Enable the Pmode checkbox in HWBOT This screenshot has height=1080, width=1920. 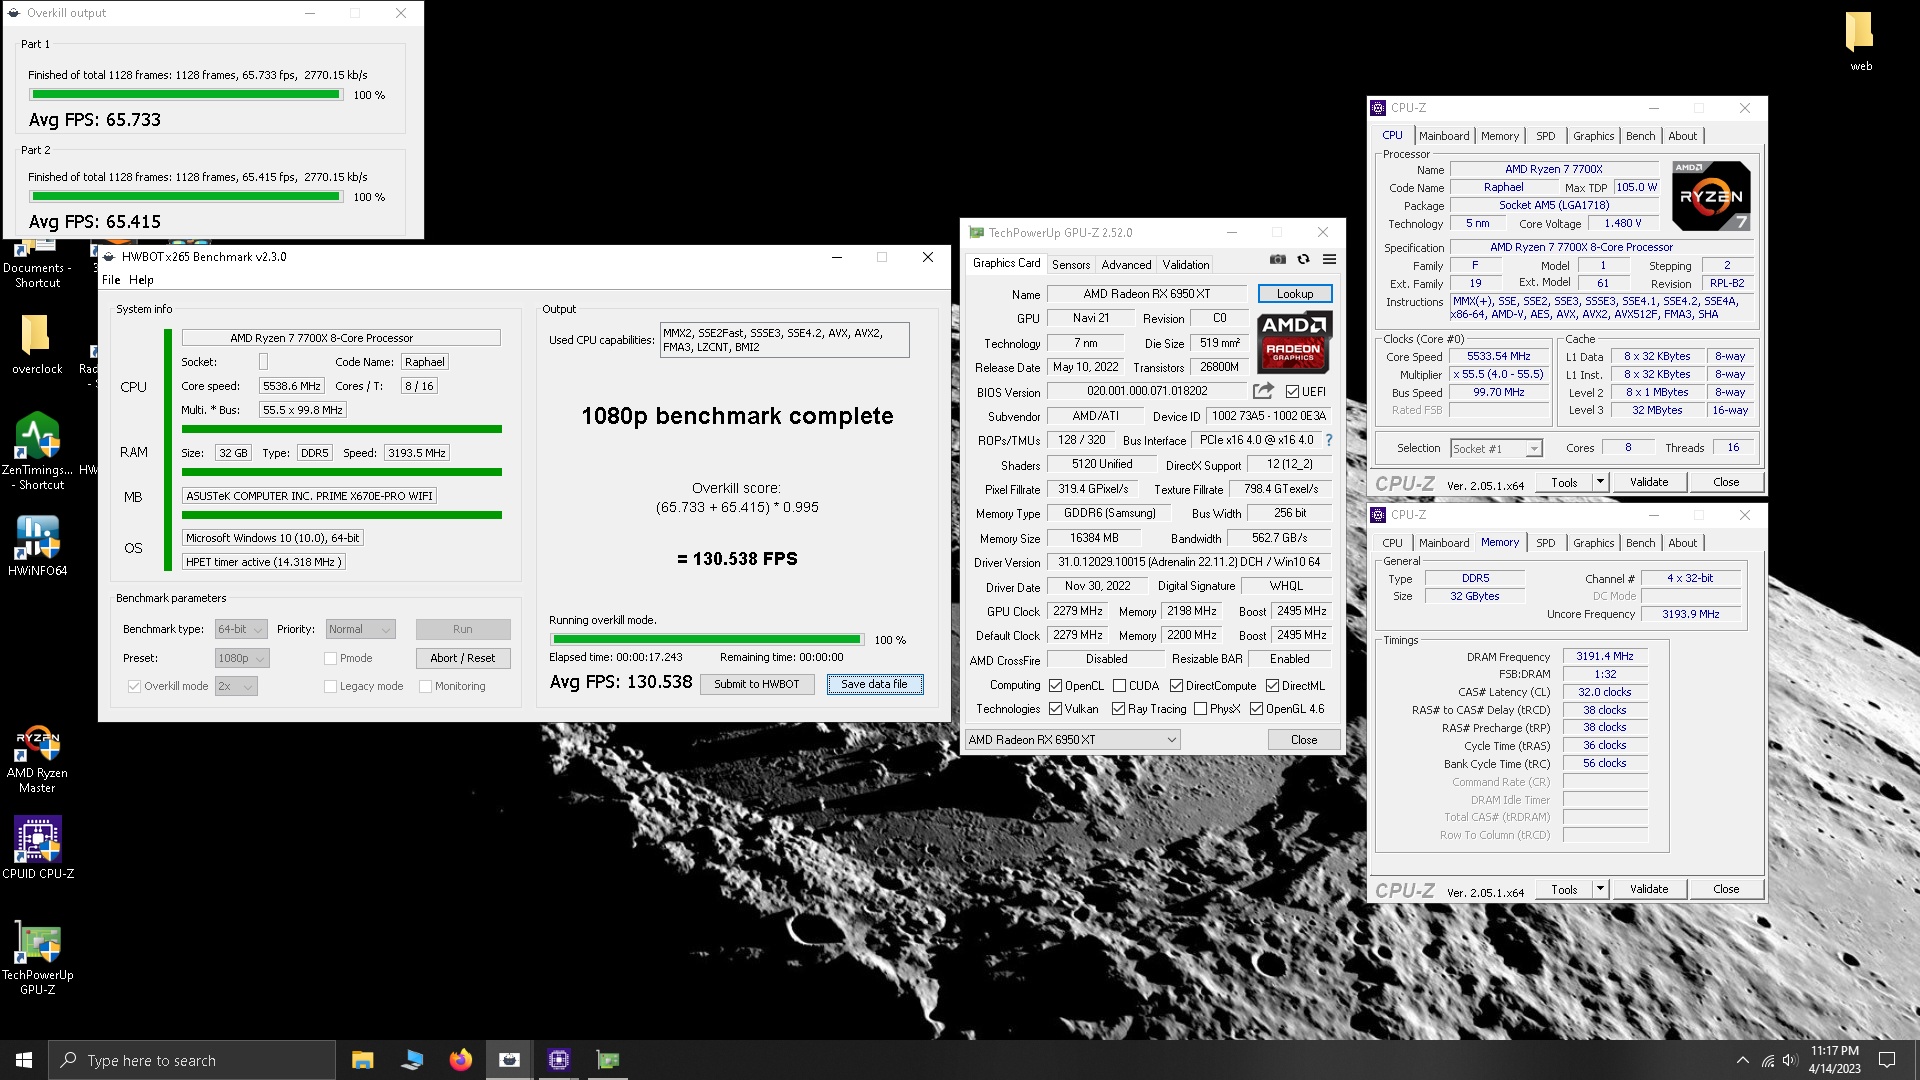click(x=330, y=658)
